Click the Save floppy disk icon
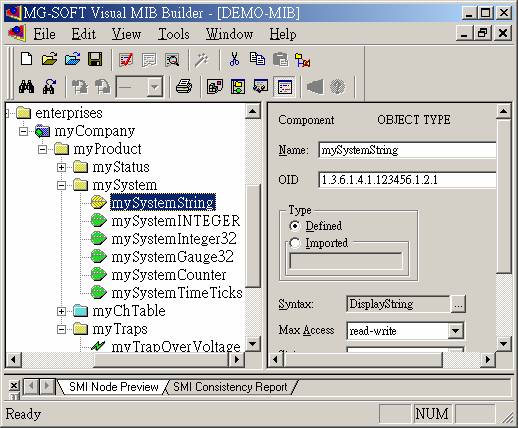Viewport: 518px width, 428px height. tap(95, 59)
